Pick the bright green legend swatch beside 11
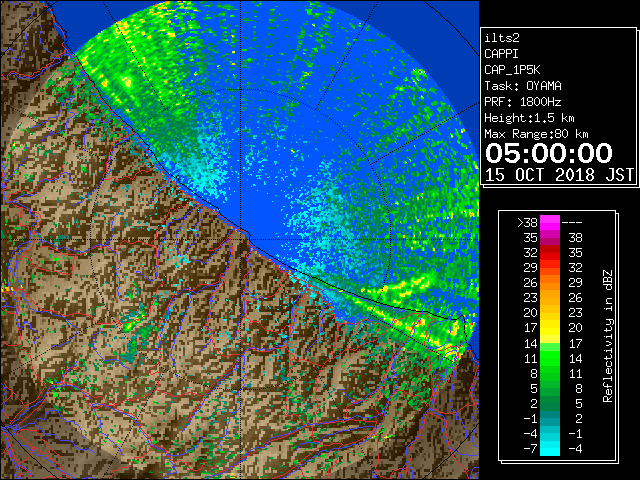Screen dimensions: 640x480 point(550,358)
